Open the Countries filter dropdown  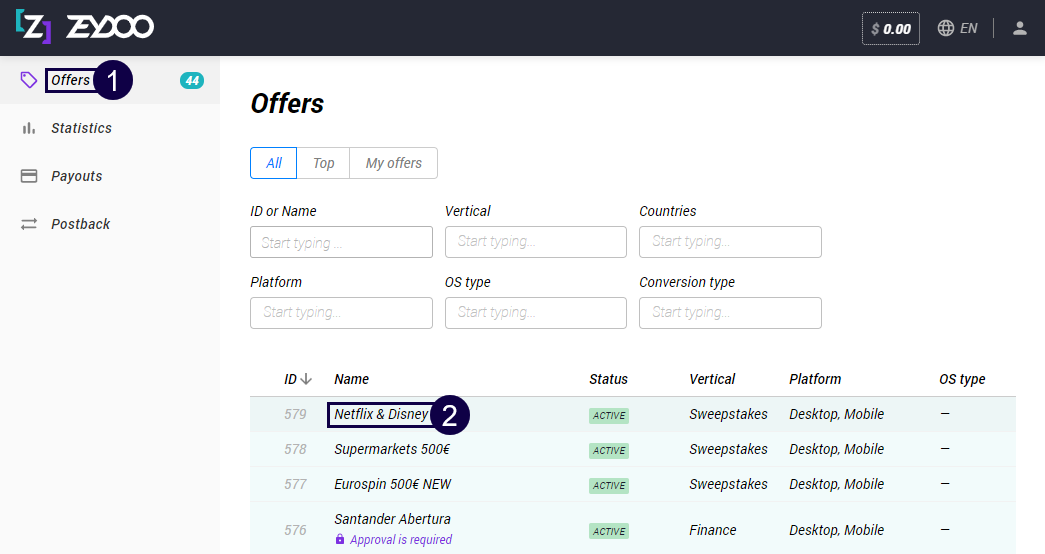click(730, 241)
